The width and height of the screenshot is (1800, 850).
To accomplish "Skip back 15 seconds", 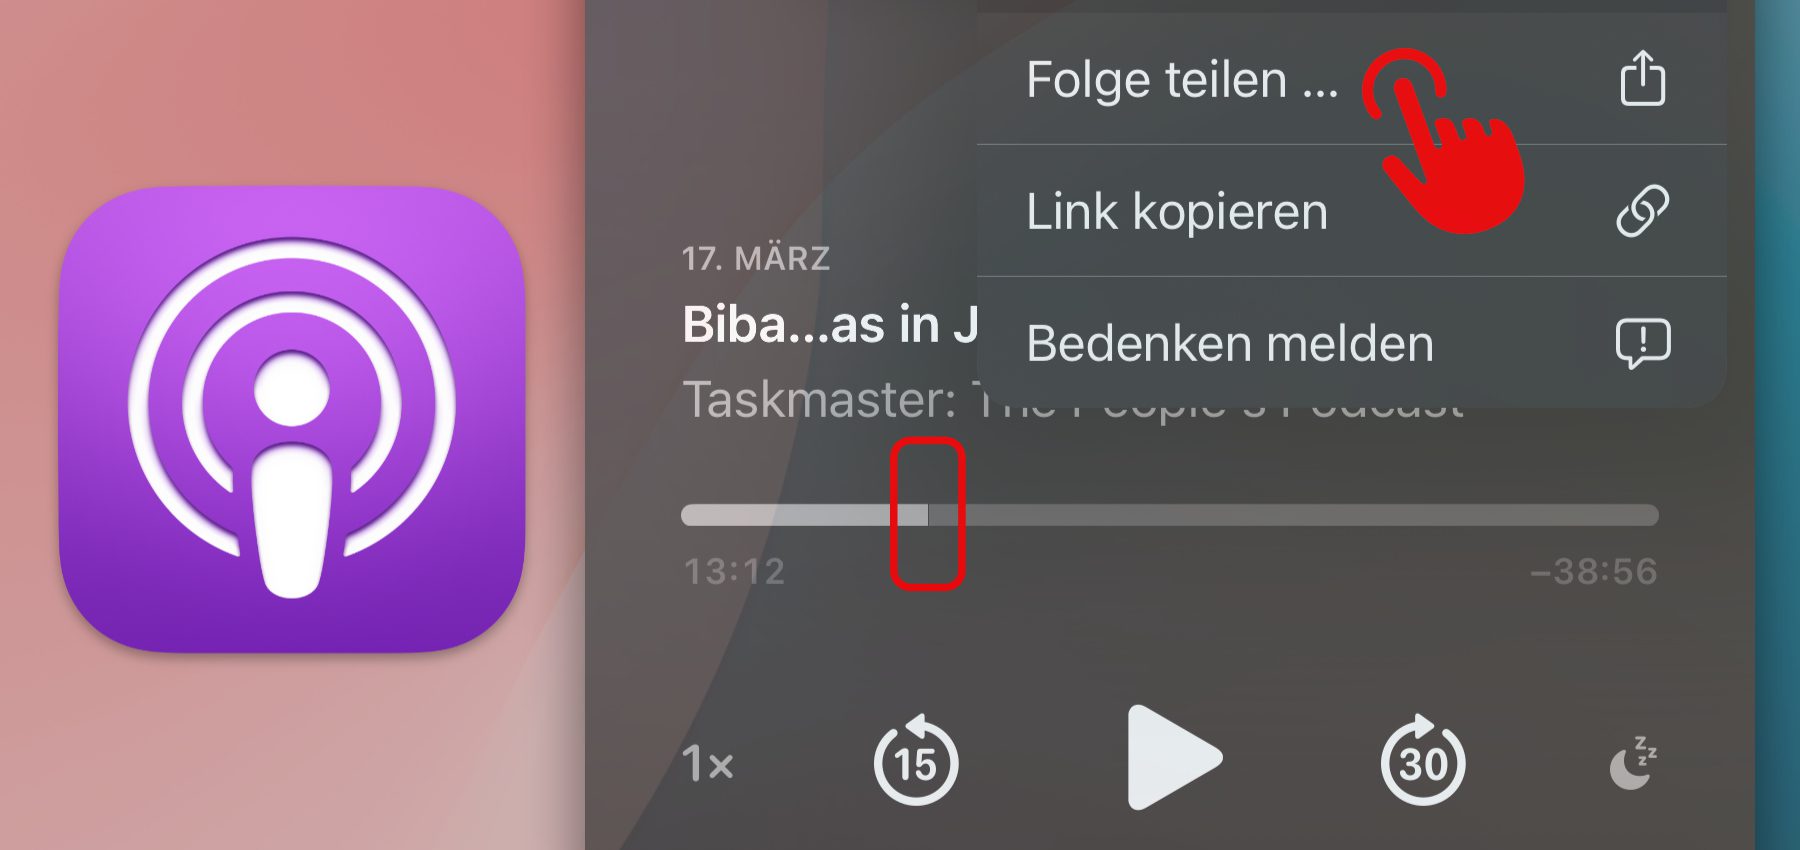I will [916, 761].
